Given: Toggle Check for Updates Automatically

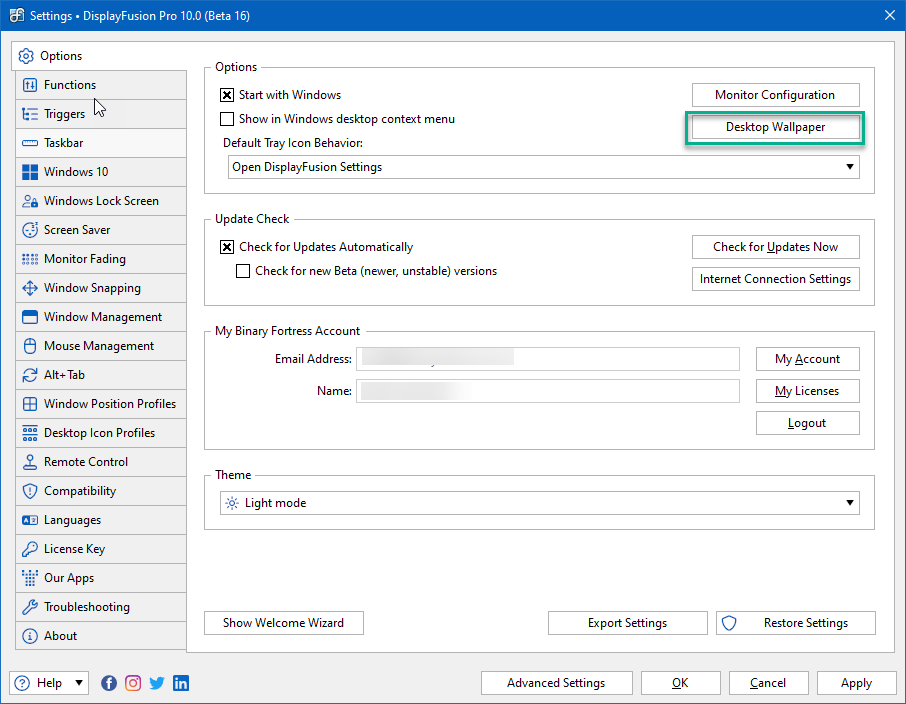Looking at the screenshot, I should click(227, 247).
